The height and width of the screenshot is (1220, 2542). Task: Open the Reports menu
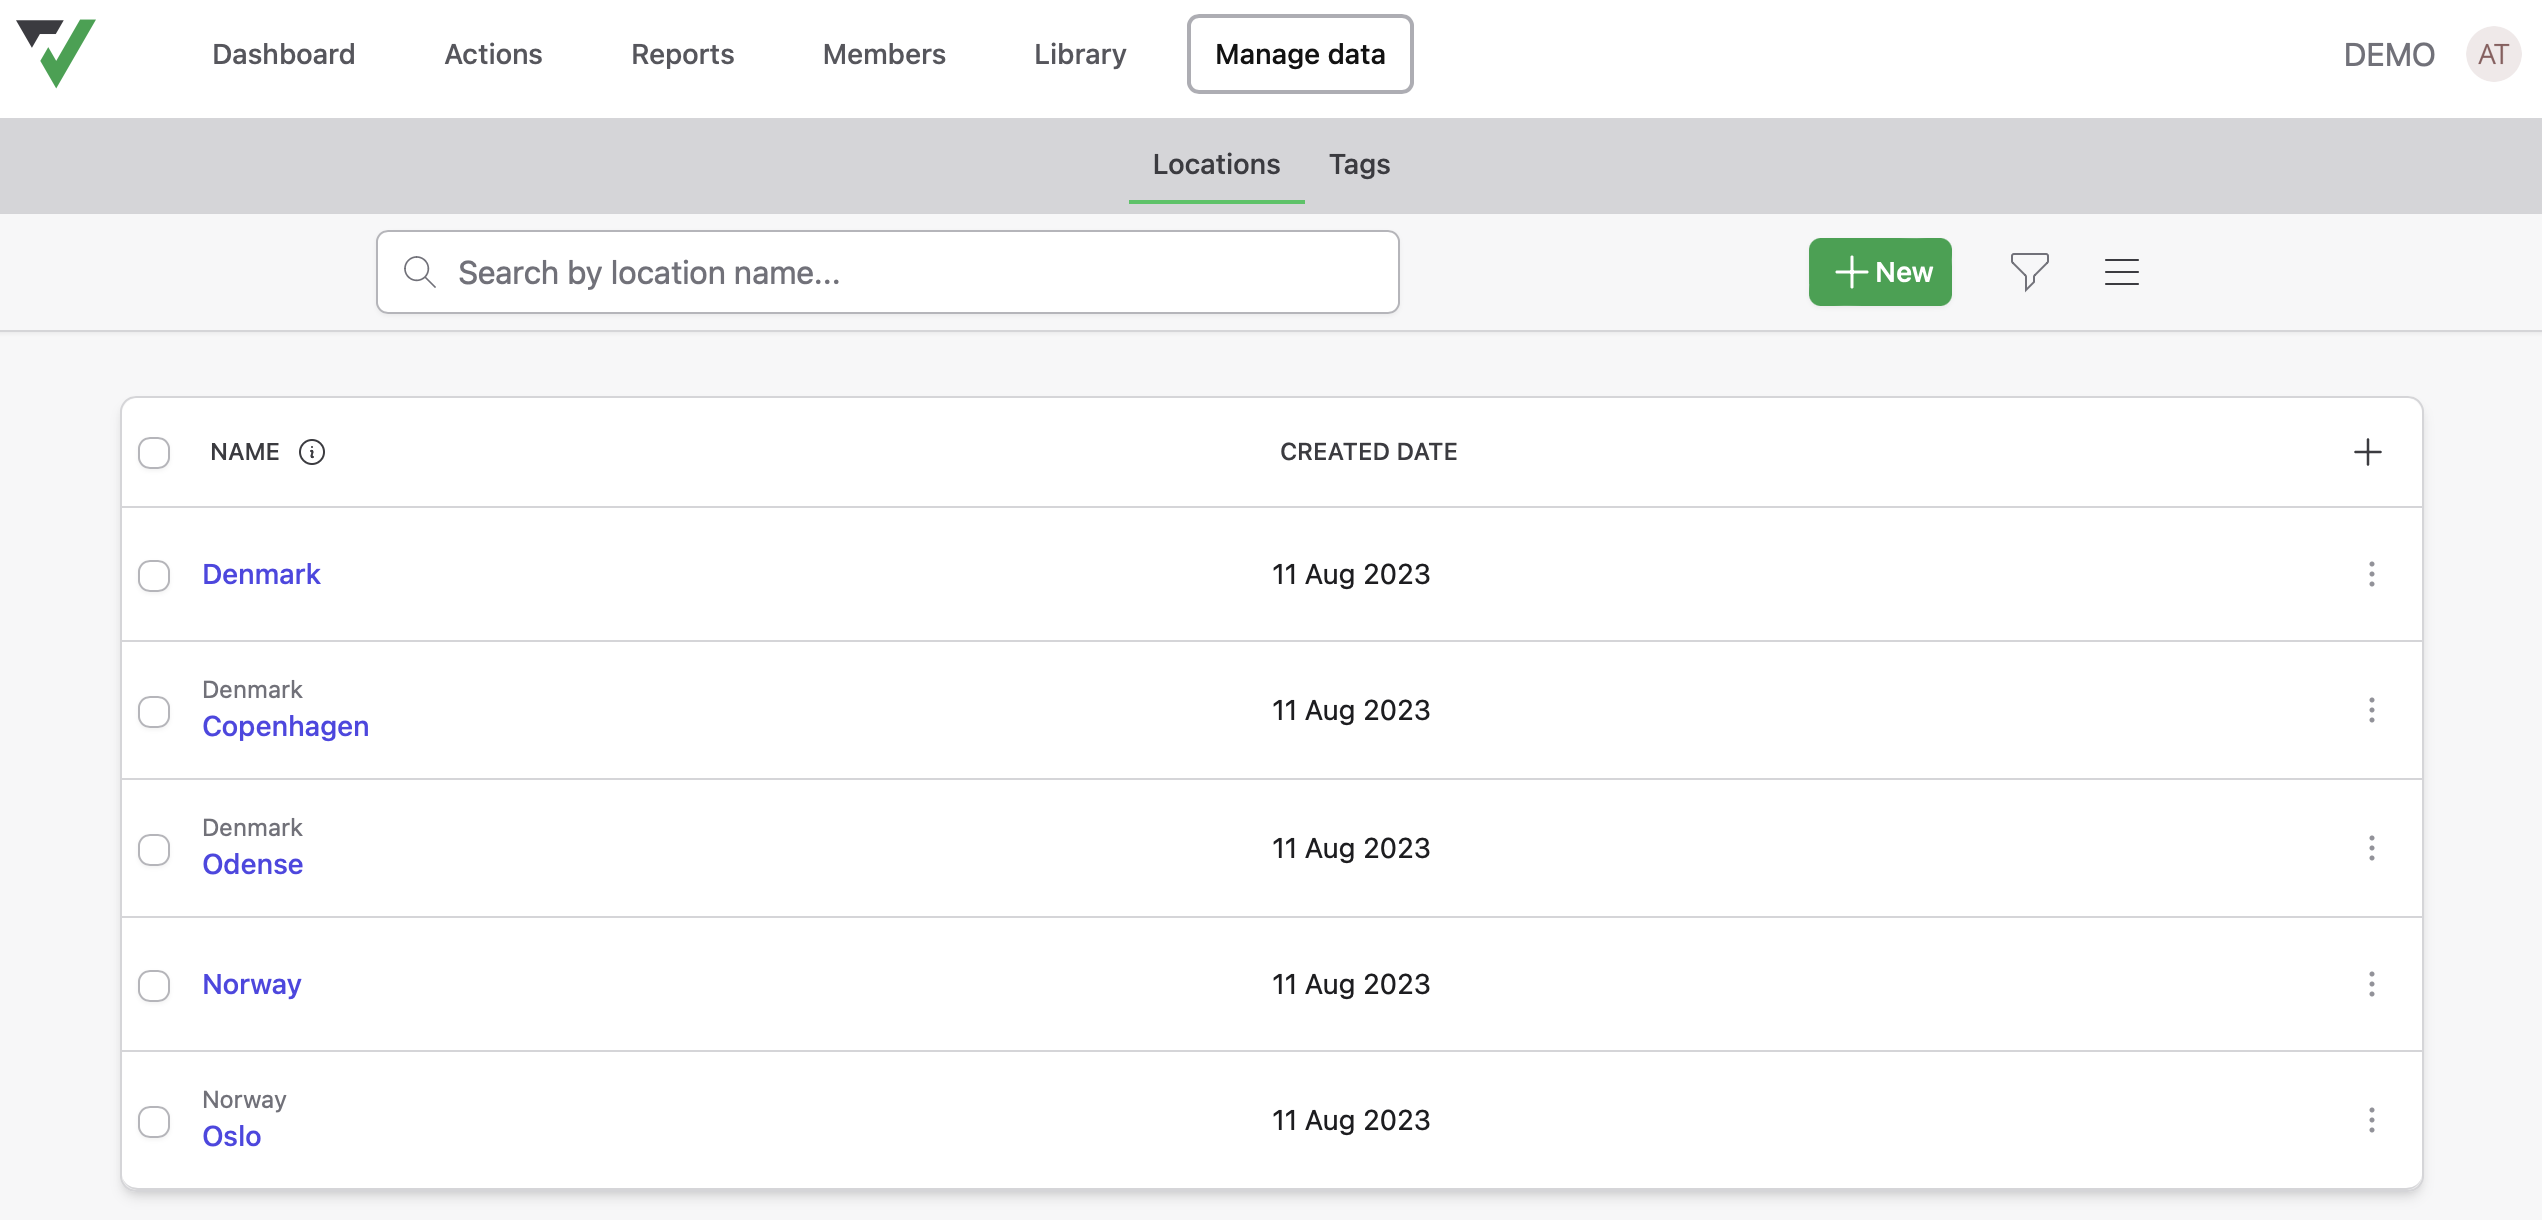683,54
